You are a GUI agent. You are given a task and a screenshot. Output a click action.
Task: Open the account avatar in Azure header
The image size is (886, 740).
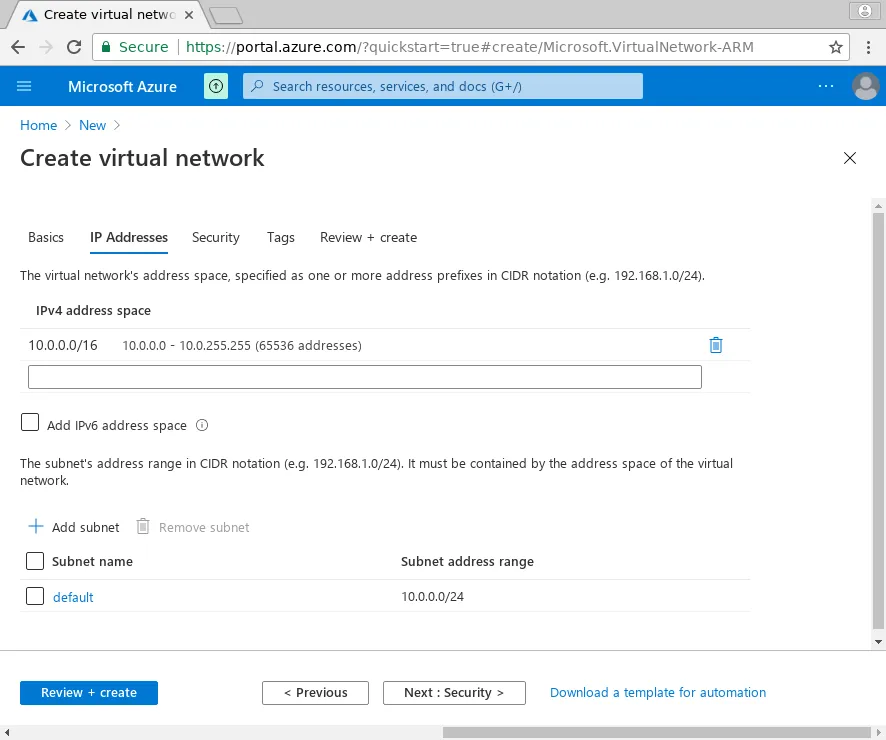pos(865,86)
